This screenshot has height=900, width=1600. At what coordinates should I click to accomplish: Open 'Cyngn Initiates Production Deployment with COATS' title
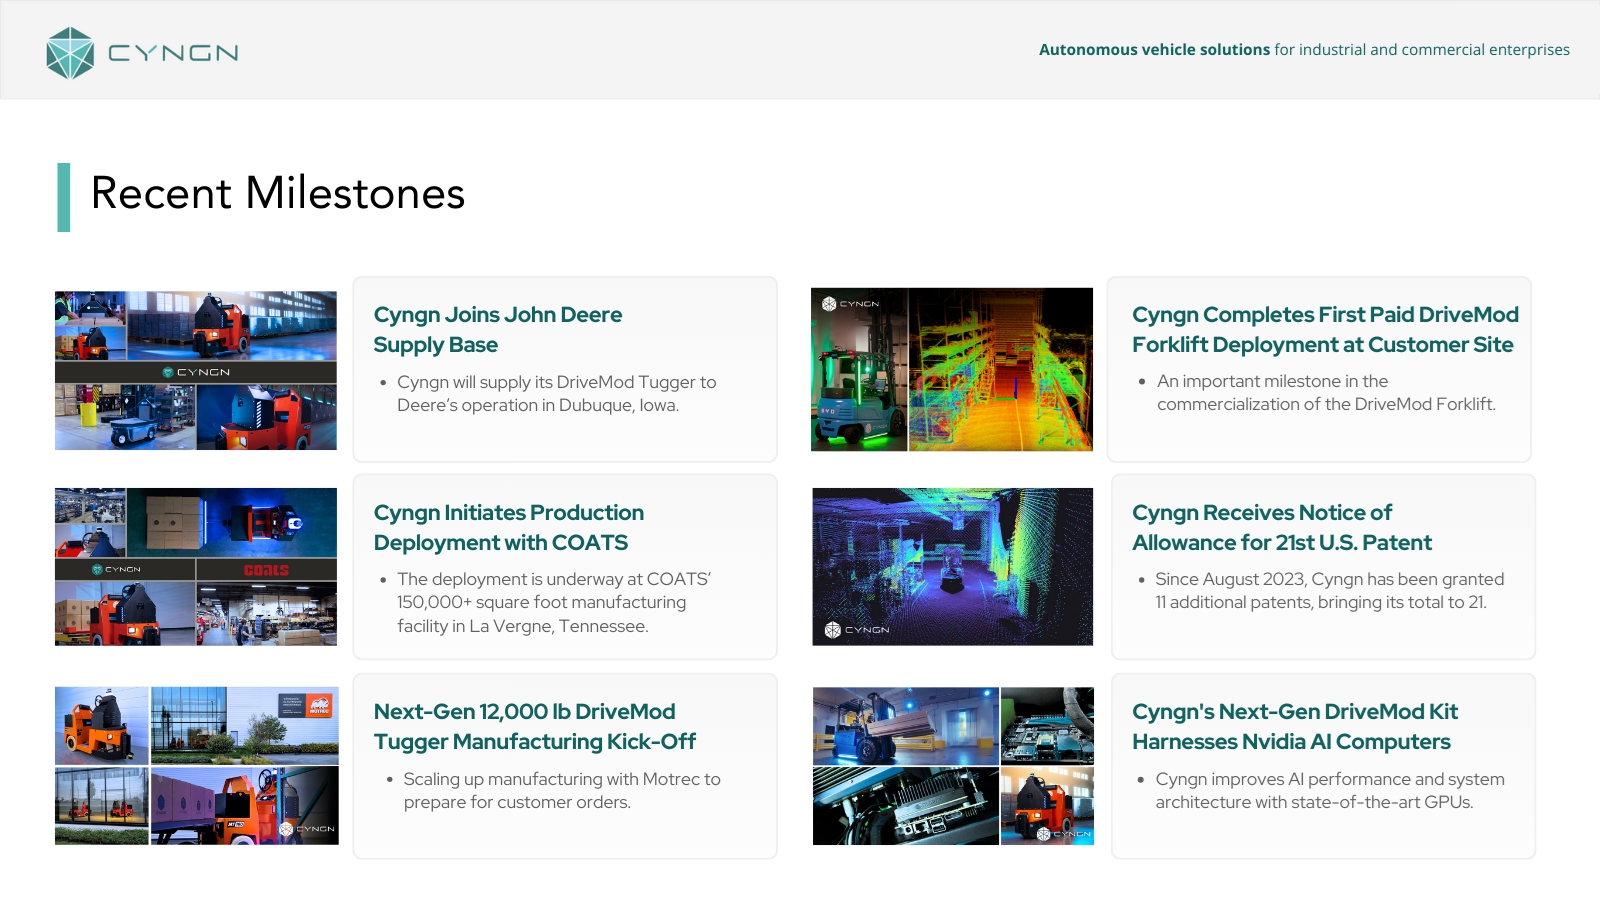(508, 527)
